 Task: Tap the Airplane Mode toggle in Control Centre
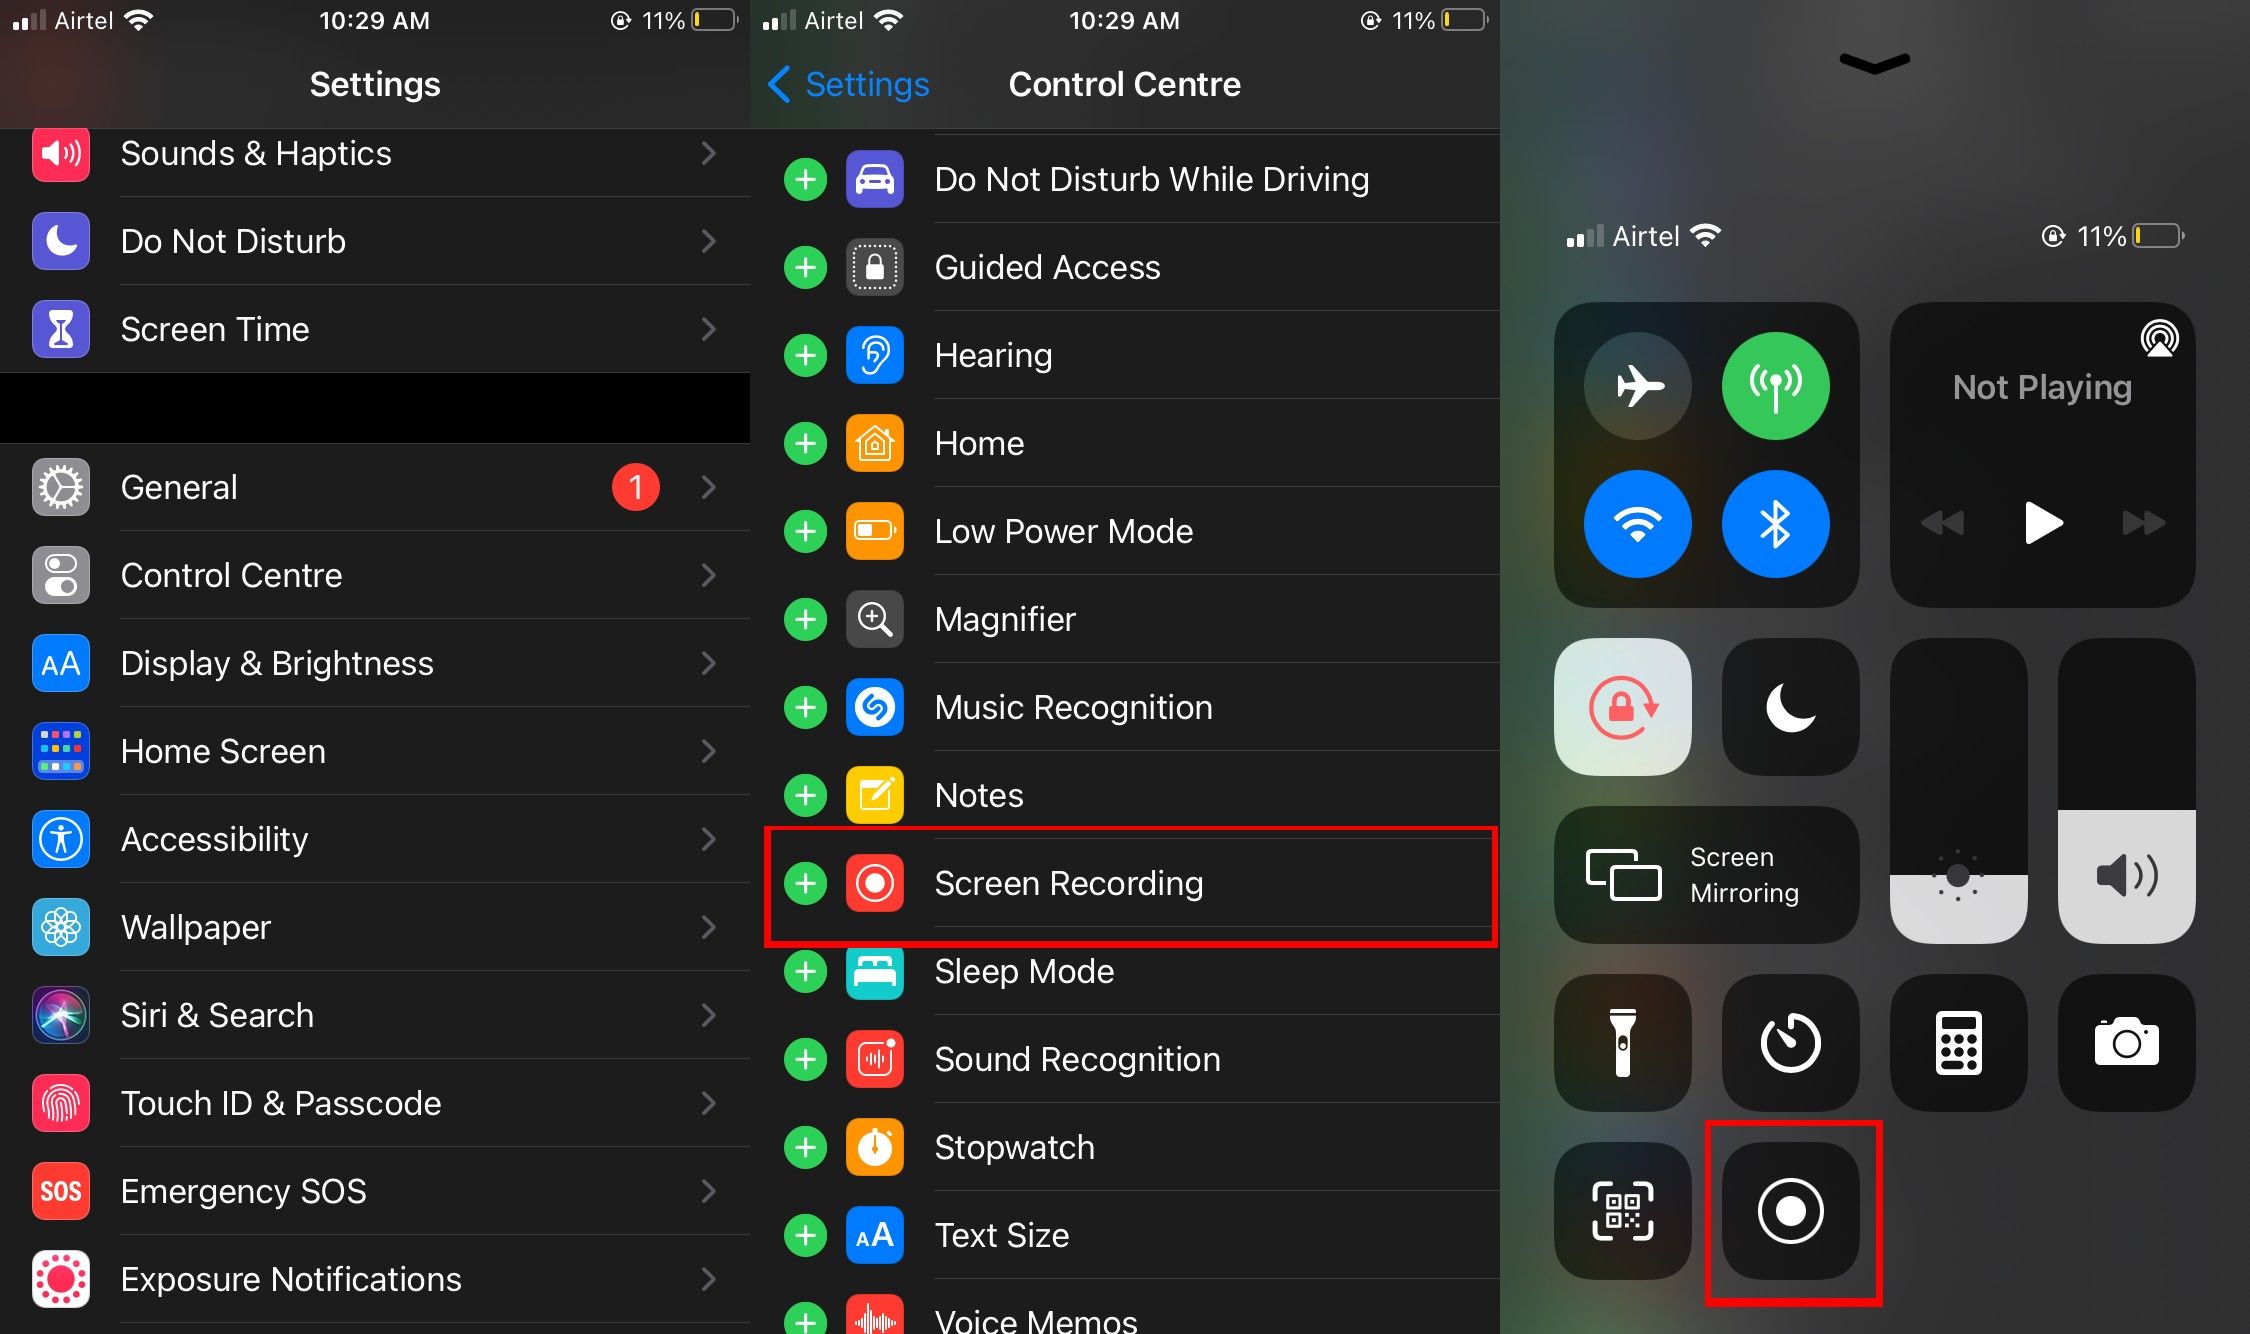click(x=1639, y=386)
